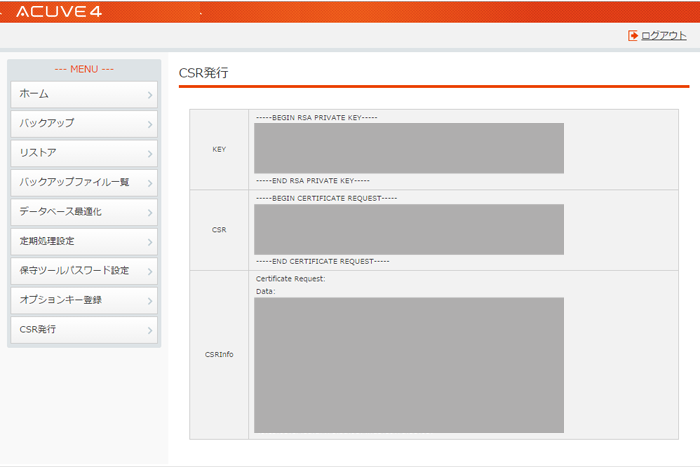The image size is (700, 467).
Task: Select the リストア menu entry
Action: [x=84, y=153]
